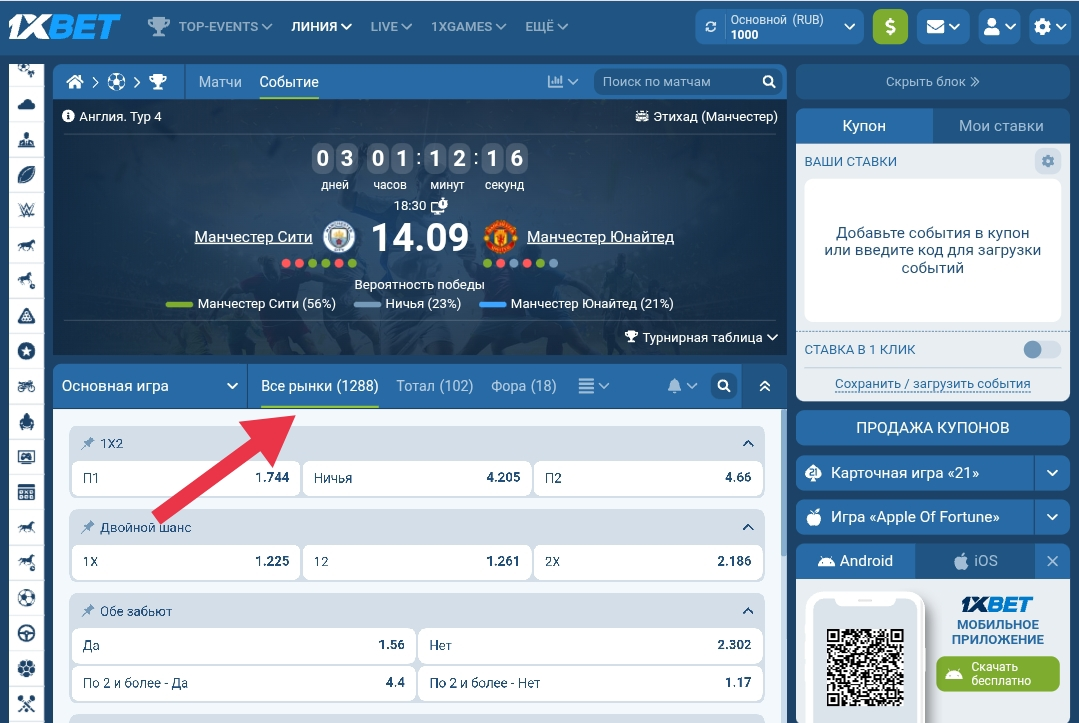Click the green dollar deposit button
The height and width of the screenshot is (723, 1079).
tap(890, 27)
